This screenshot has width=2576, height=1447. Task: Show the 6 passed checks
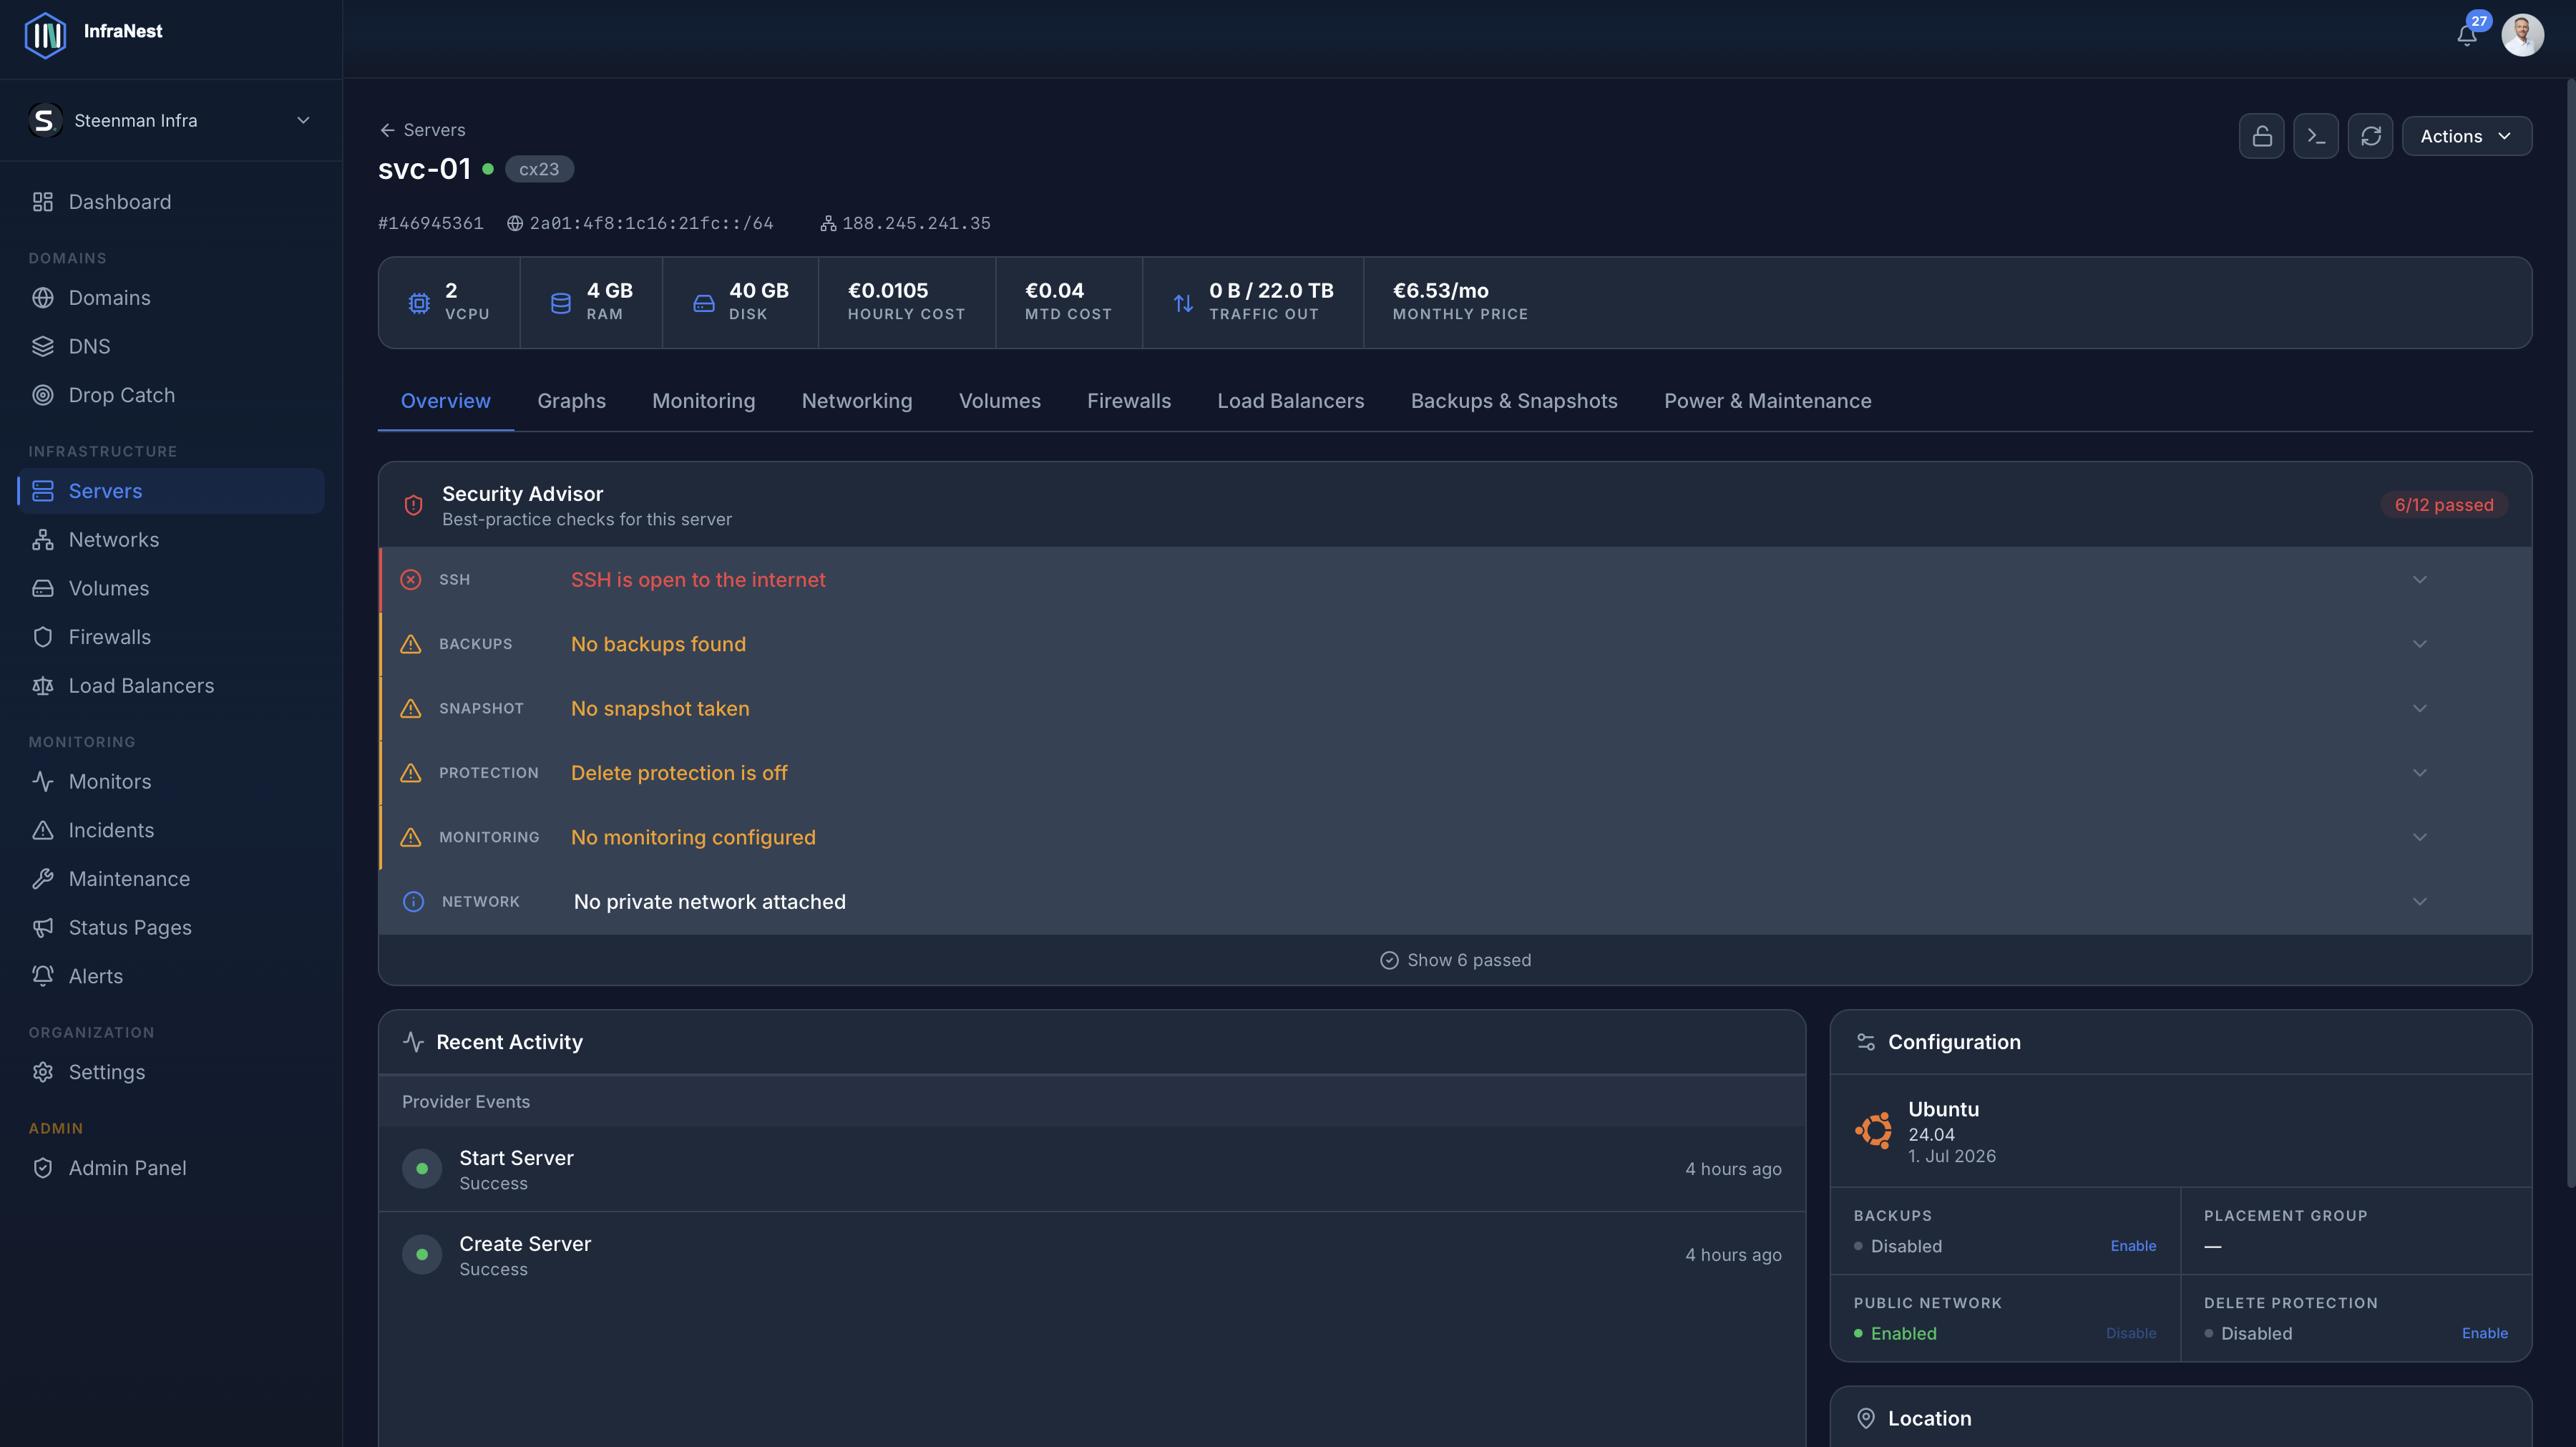1455,960
